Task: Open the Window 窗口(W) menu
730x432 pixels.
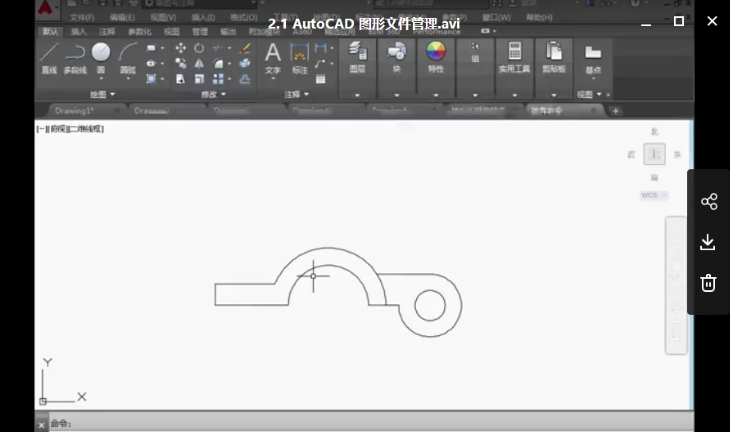Action: click(x=496, y=18)
